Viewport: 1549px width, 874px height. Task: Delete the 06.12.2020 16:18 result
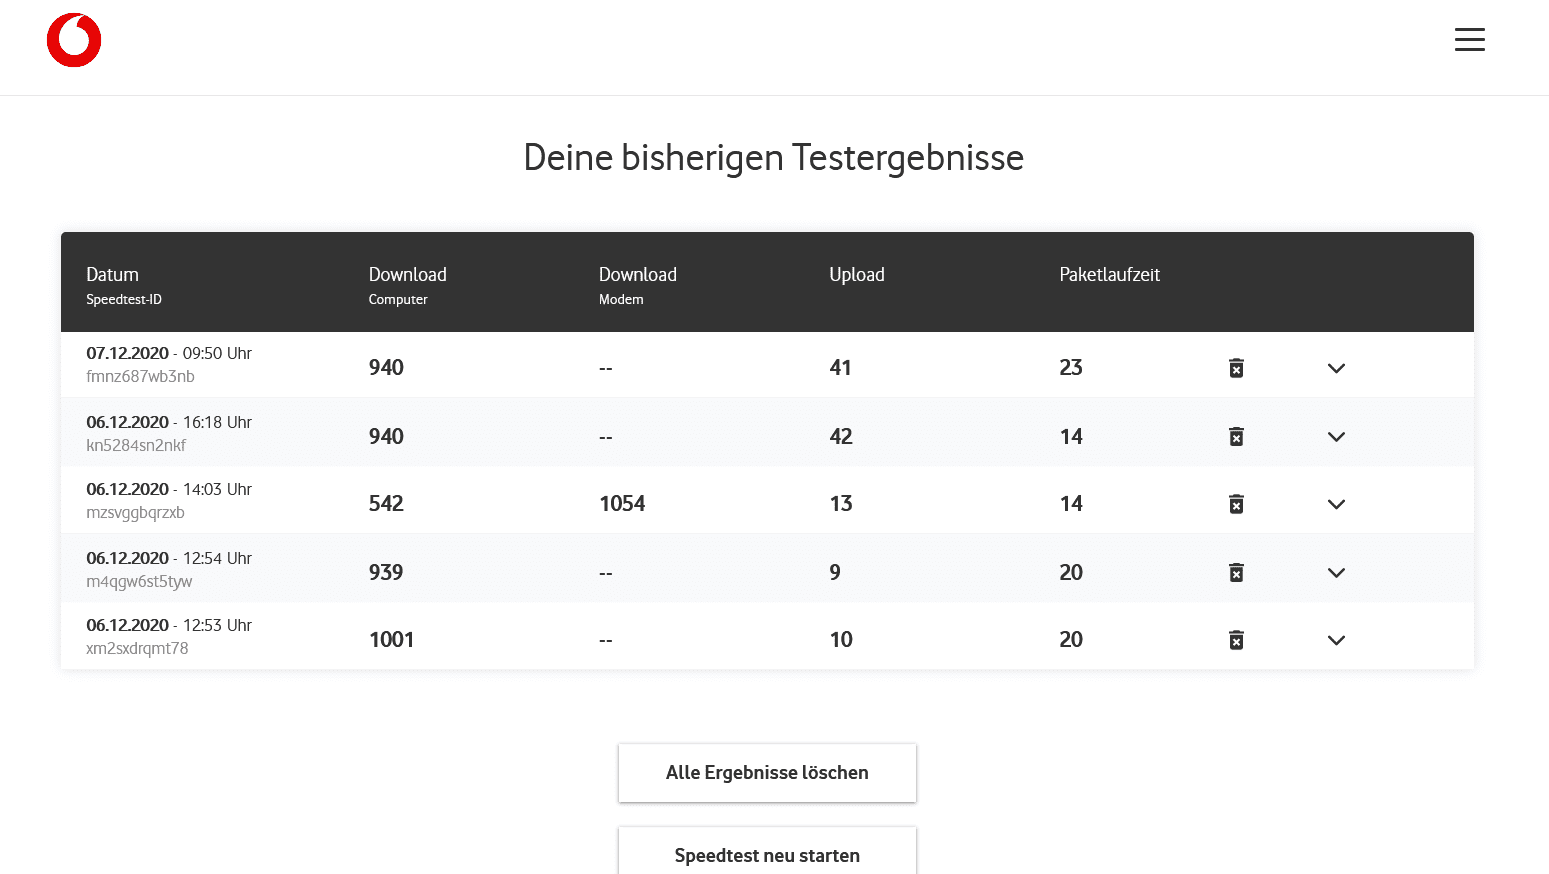[x=1236, y=436]
